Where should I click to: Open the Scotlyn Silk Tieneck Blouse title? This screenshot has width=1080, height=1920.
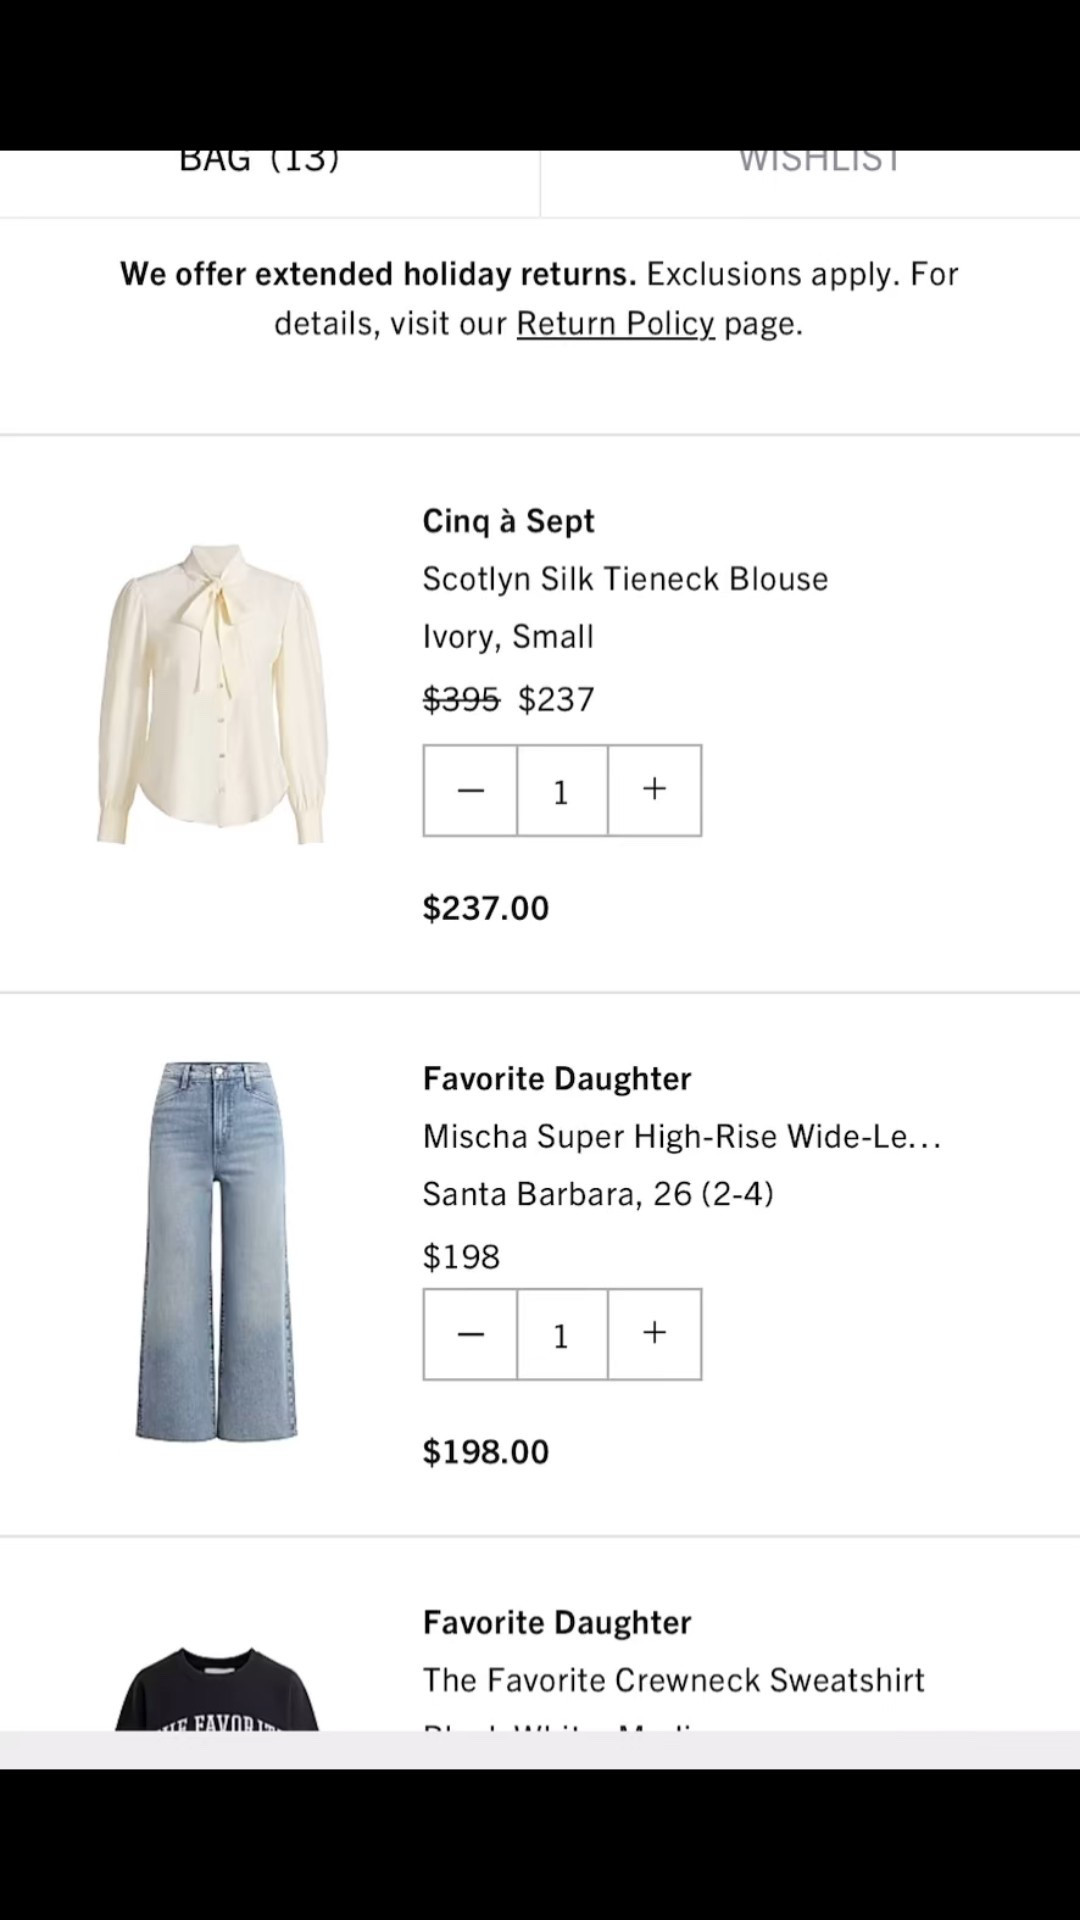pos(625,579)
